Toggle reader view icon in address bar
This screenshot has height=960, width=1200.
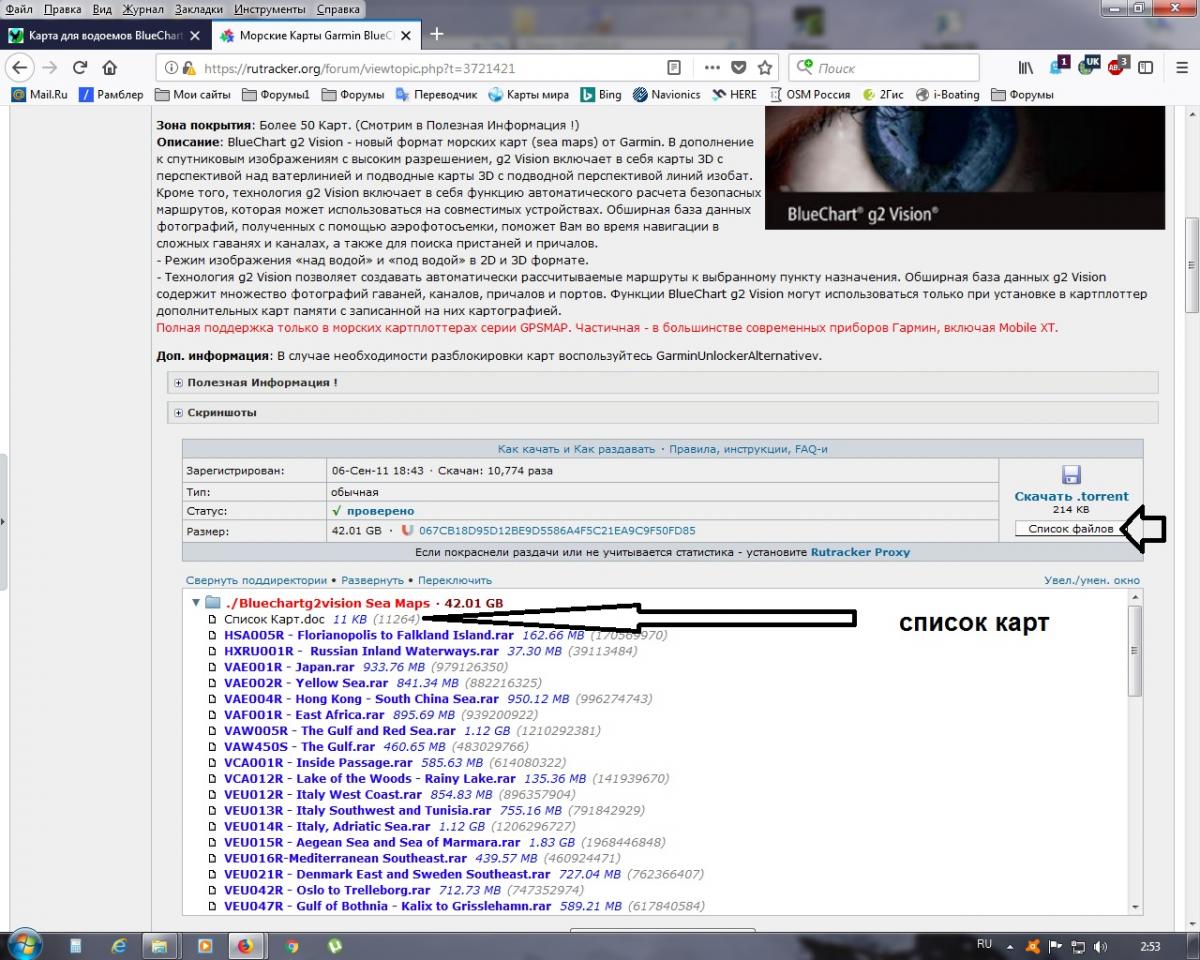tap(675, 68)
